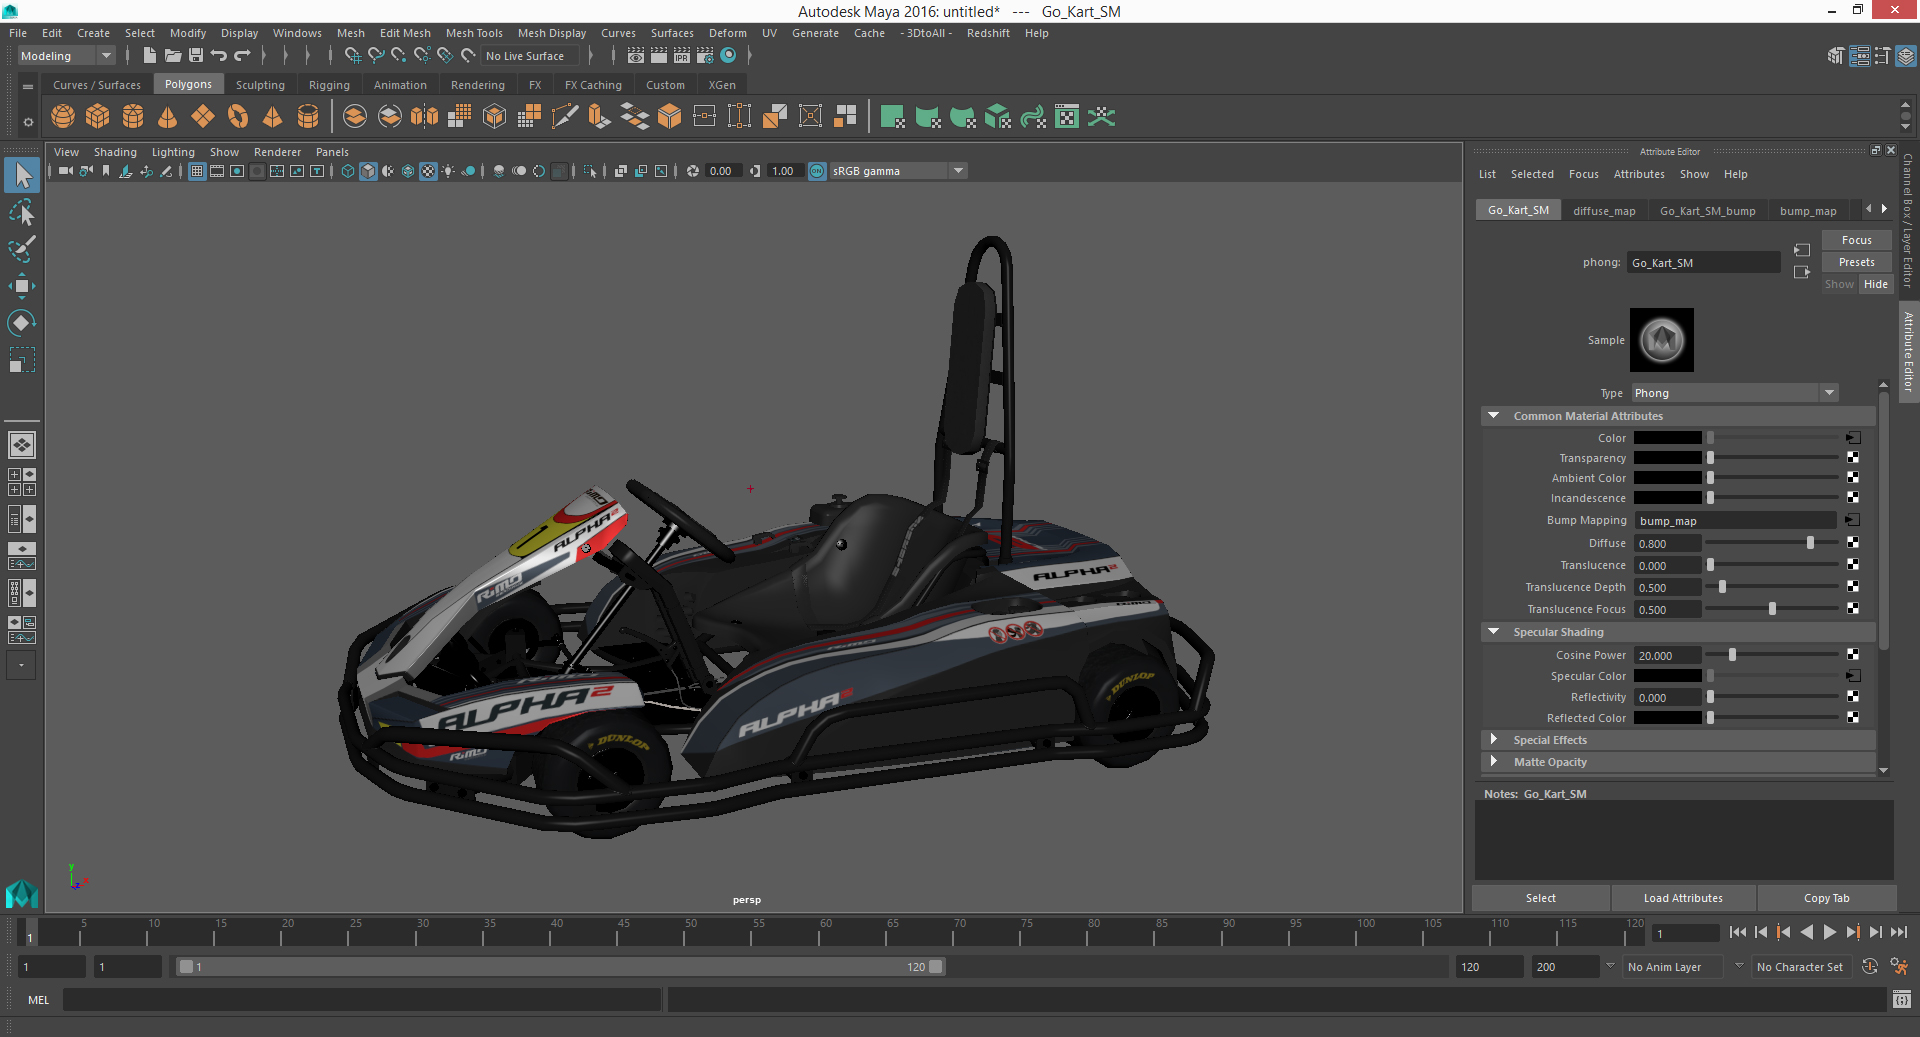Create a polygon sphere from shelf
1920x1037 pixels.
(63, 117)
